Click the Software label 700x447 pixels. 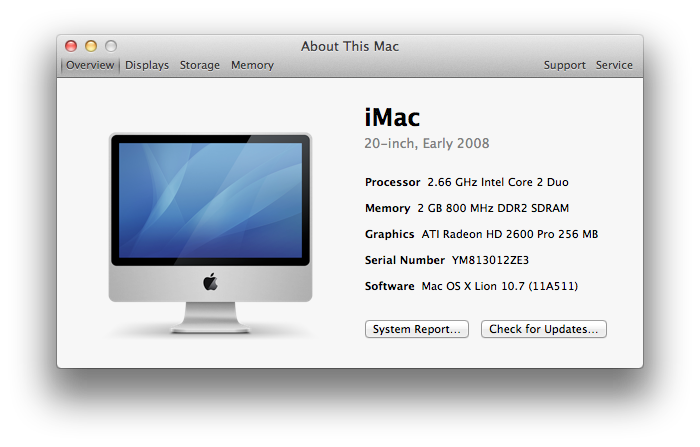[x=389, y=286]
